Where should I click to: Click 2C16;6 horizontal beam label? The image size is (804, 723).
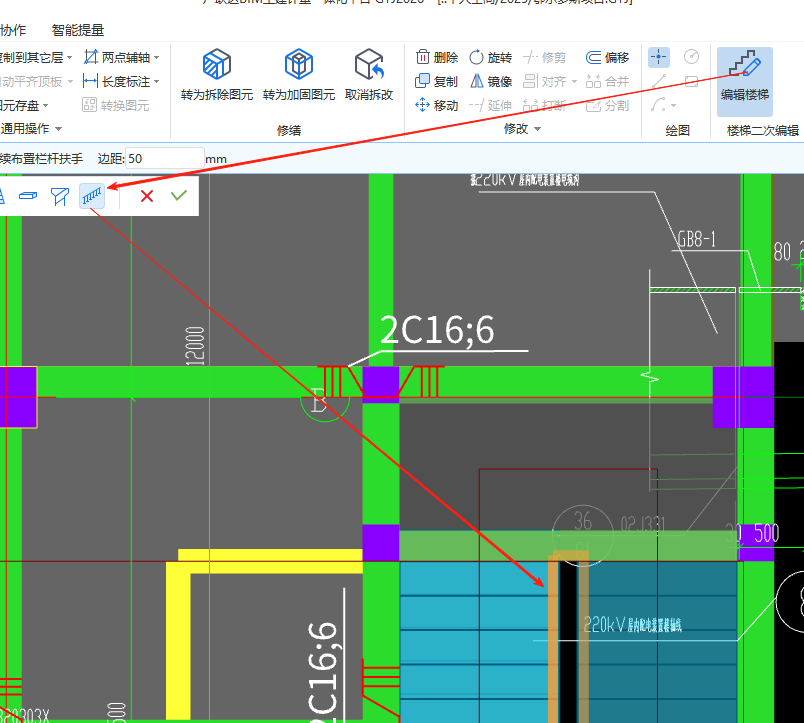[x=437, y=330]
